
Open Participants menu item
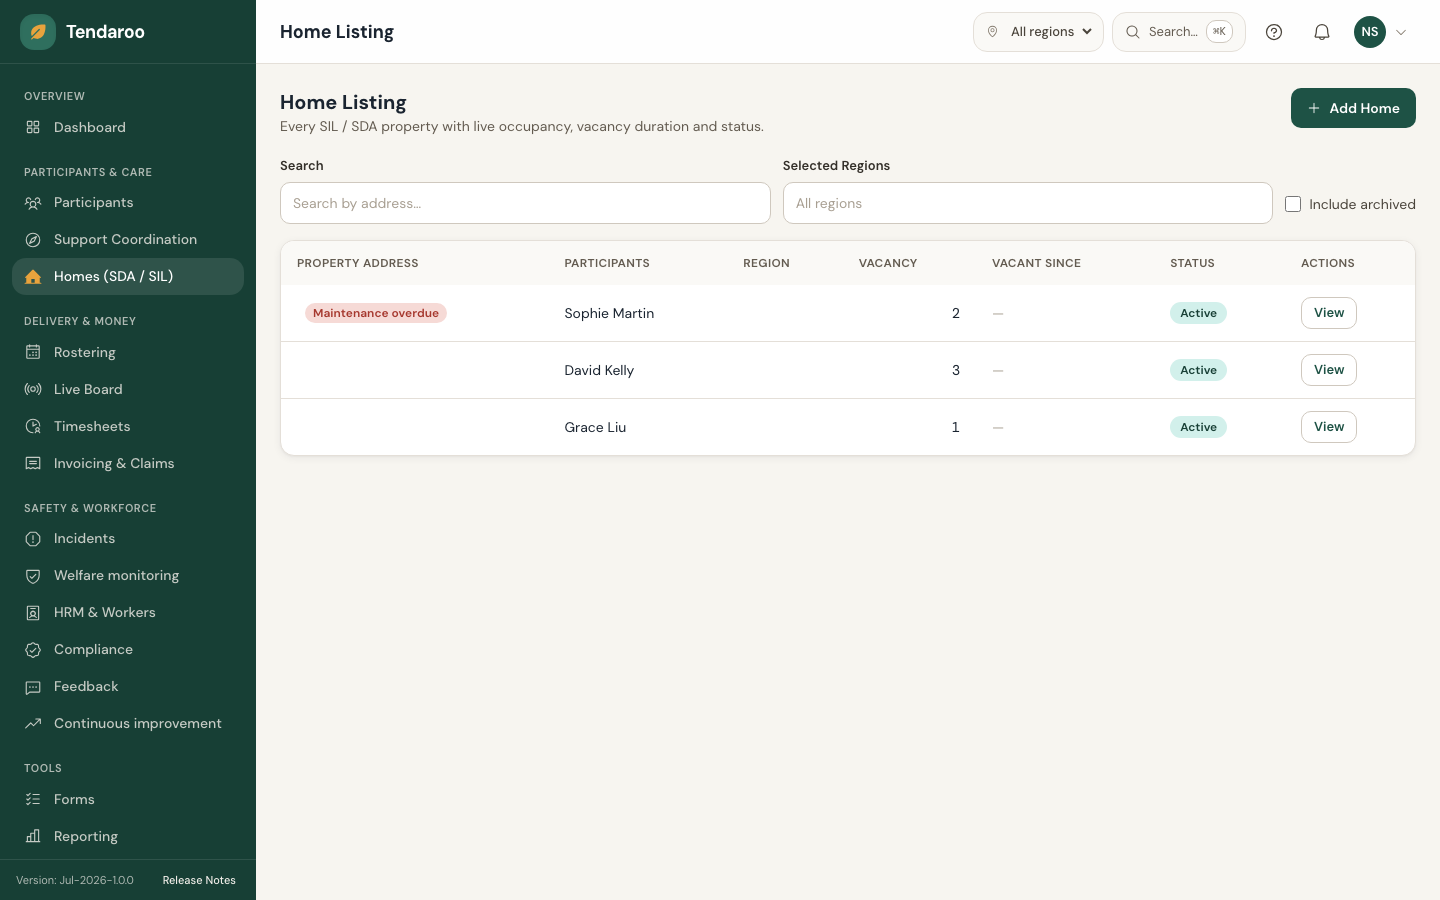pos(128,202)
